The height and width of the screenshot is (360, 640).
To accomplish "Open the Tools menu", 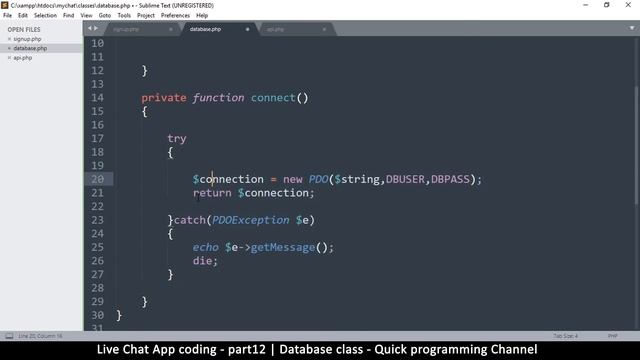I will (x=124, y=16).
